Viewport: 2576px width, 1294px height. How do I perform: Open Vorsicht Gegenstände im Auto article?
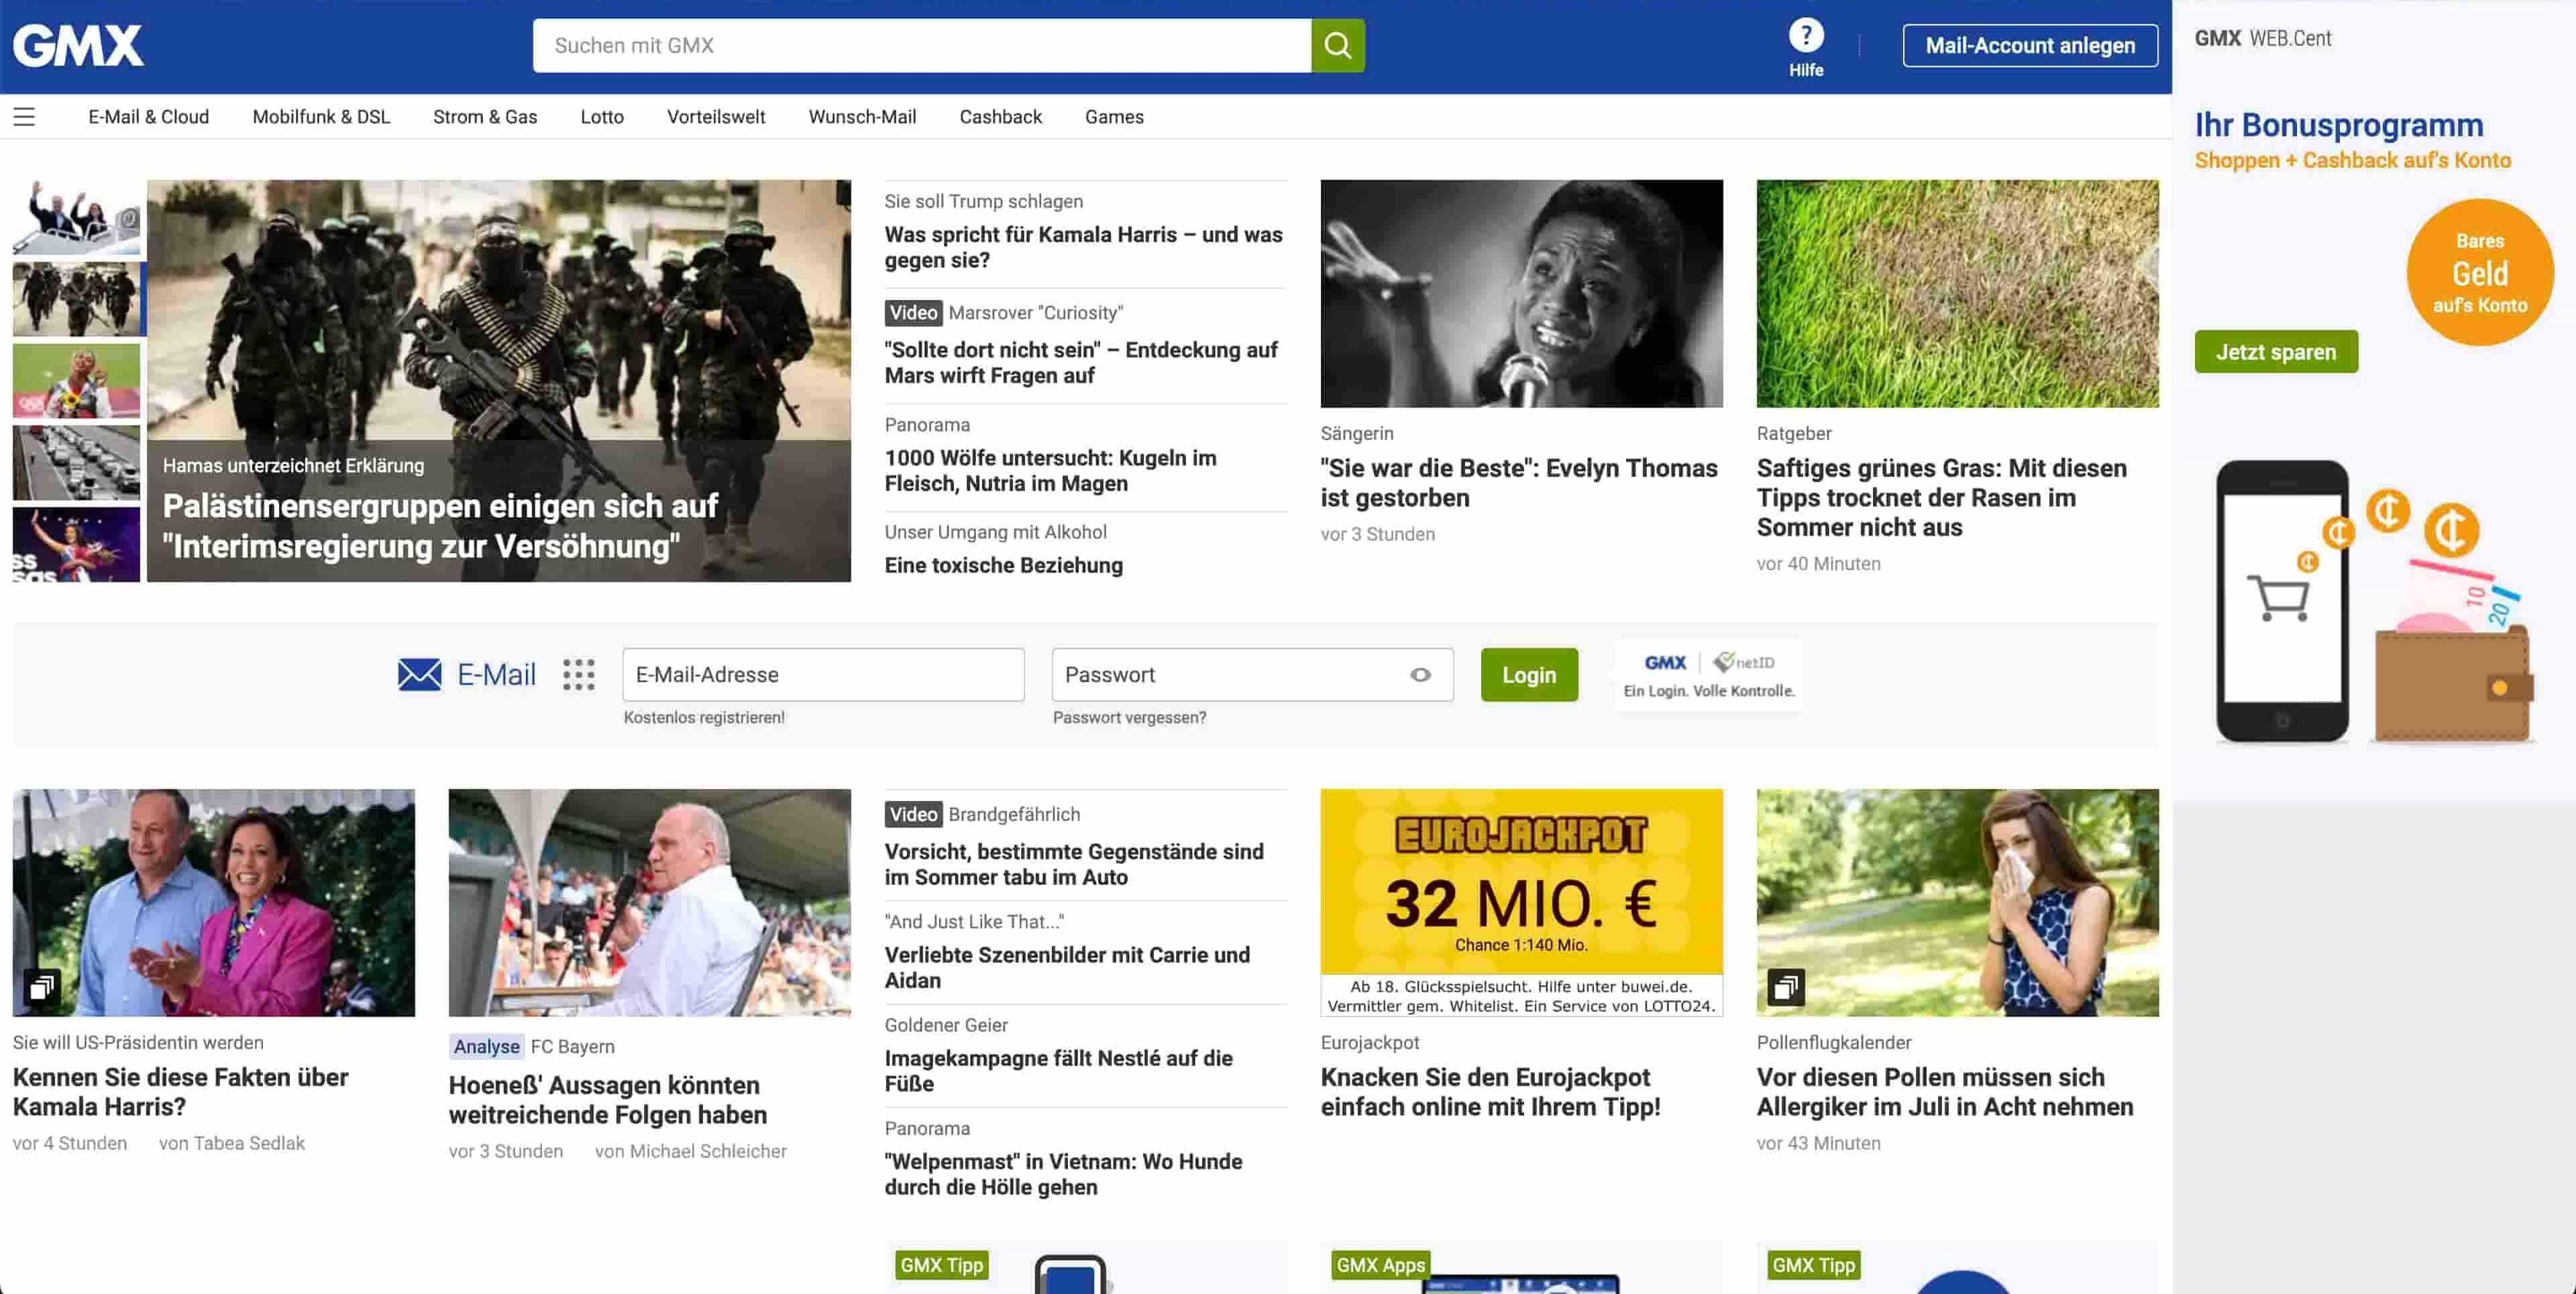coord(1074,864)
